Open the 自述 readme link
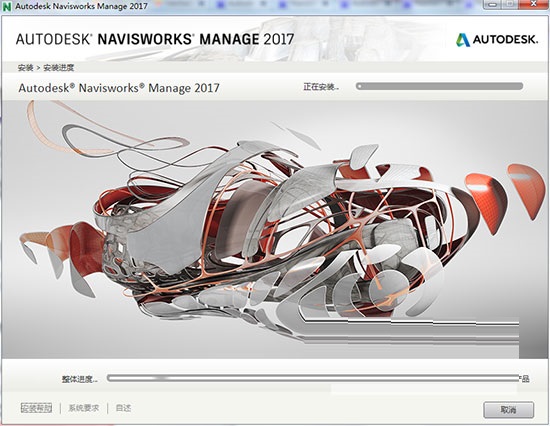This screenshot has height=426, width=550. (123, 408)
